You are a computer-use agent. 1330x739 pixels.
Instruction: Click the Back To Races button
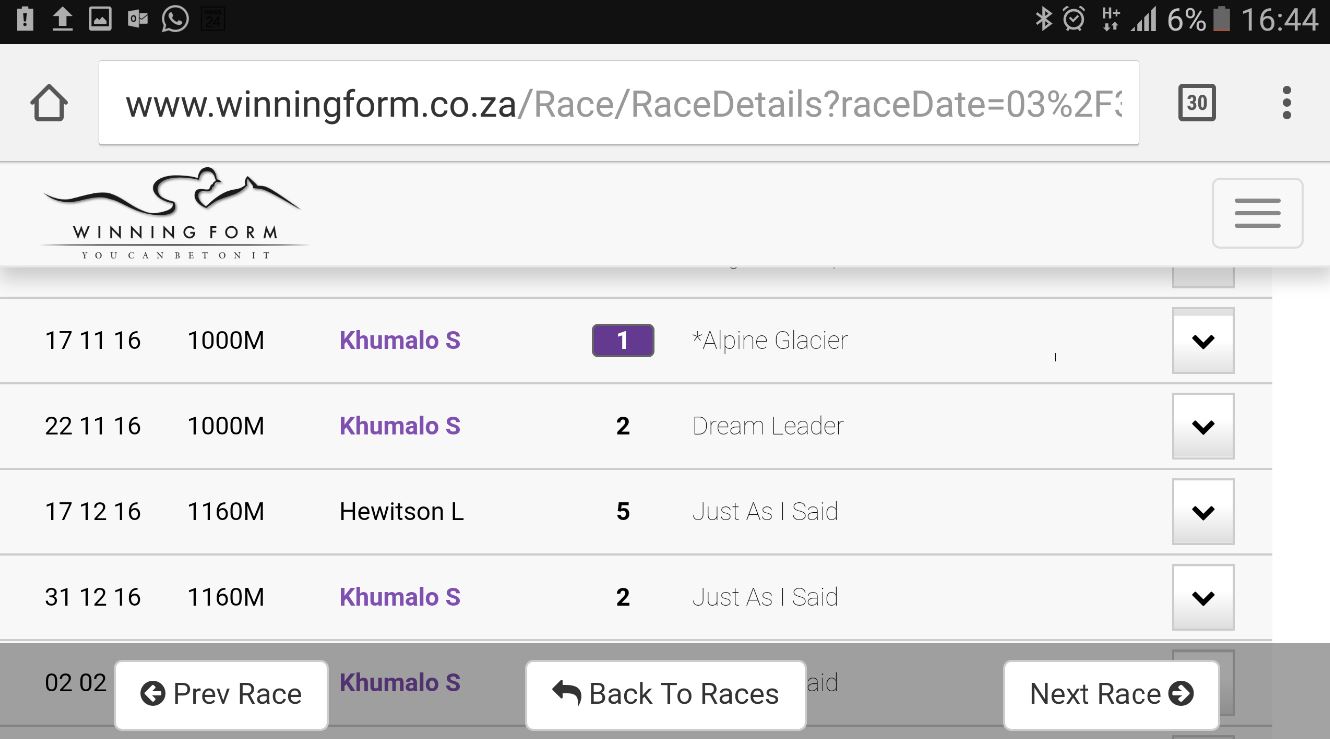click(x=665, y=695)
